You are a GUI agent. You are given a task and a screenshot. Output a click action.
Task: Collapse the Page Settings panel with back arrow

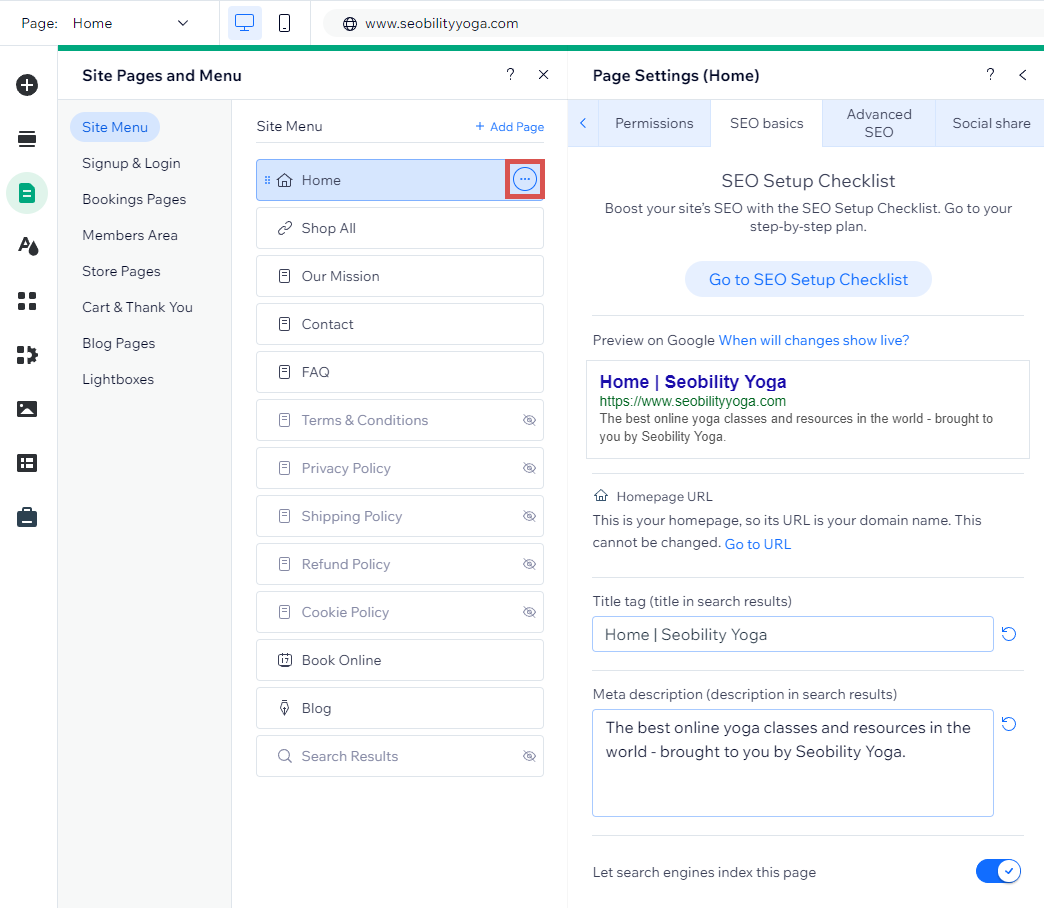click(x=1022, y=75)
